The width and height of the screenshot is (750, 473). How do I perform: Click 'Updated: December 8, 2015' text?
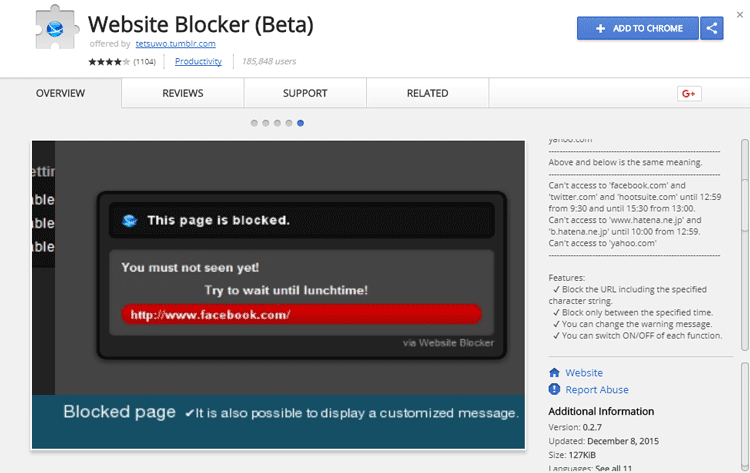(x=604, y=441)
